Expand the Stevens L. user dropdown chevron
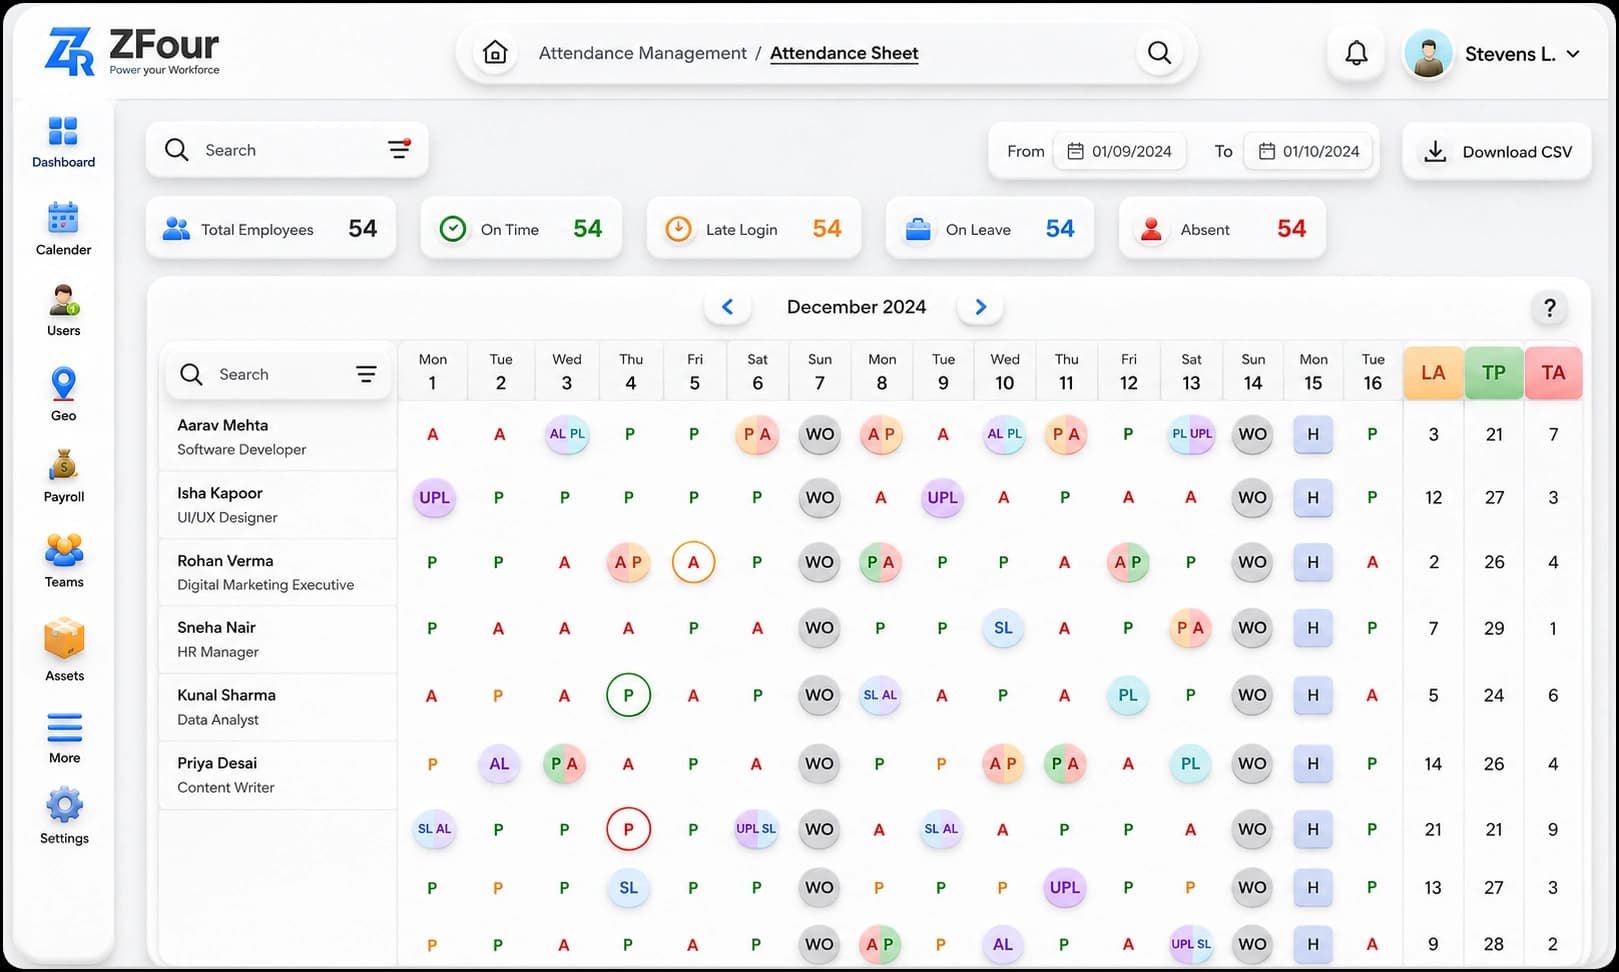Screen dimensions: 1619x972 1573,54
